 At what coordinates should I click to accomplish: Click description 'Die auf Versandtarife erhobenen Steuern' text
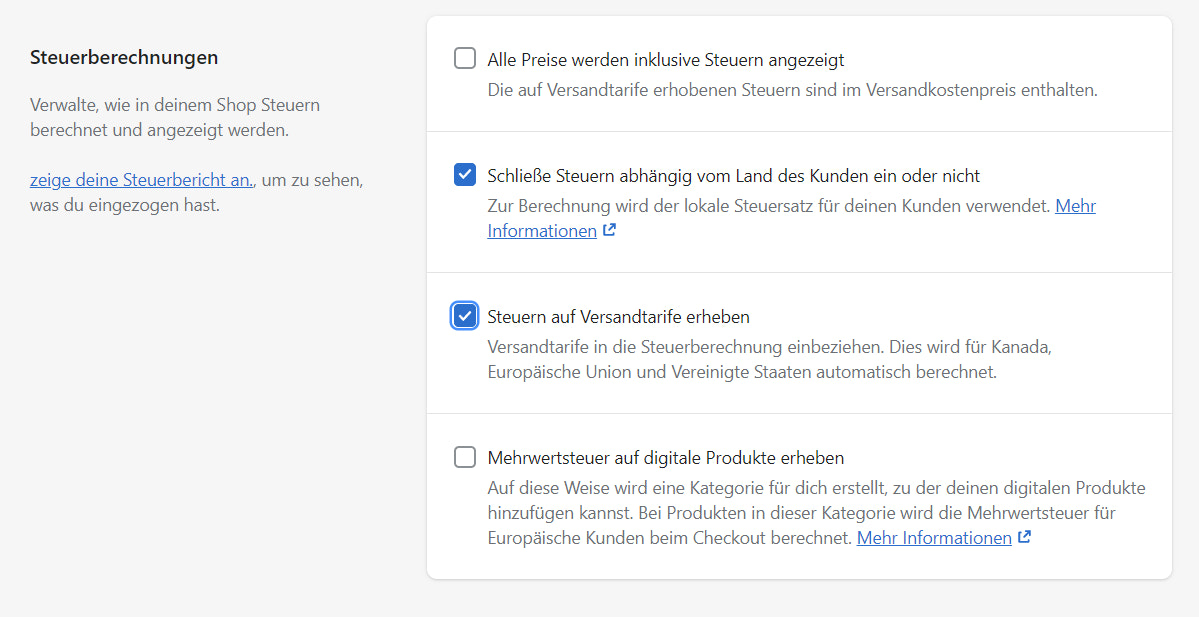point(792,90)
